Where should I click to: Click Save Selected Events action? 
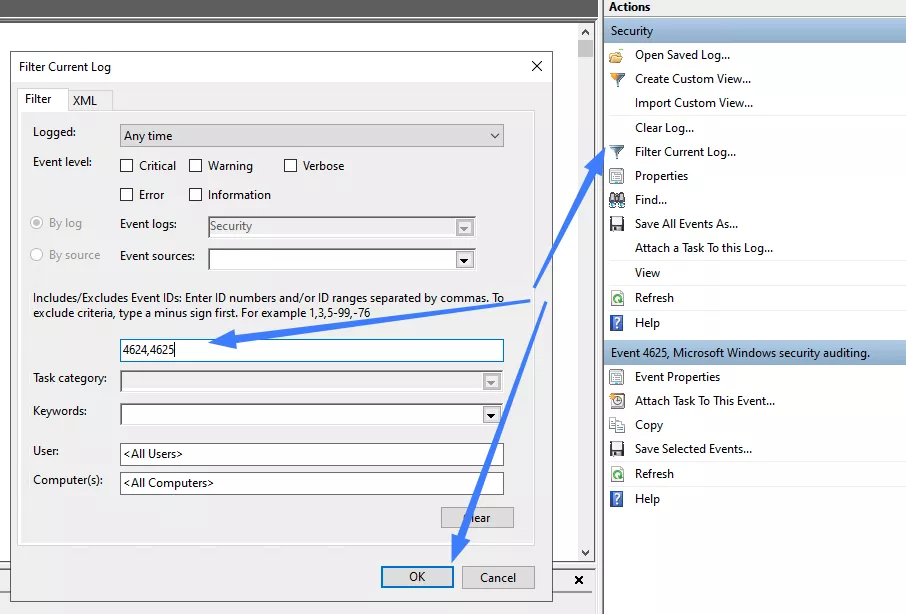point(692,449)
